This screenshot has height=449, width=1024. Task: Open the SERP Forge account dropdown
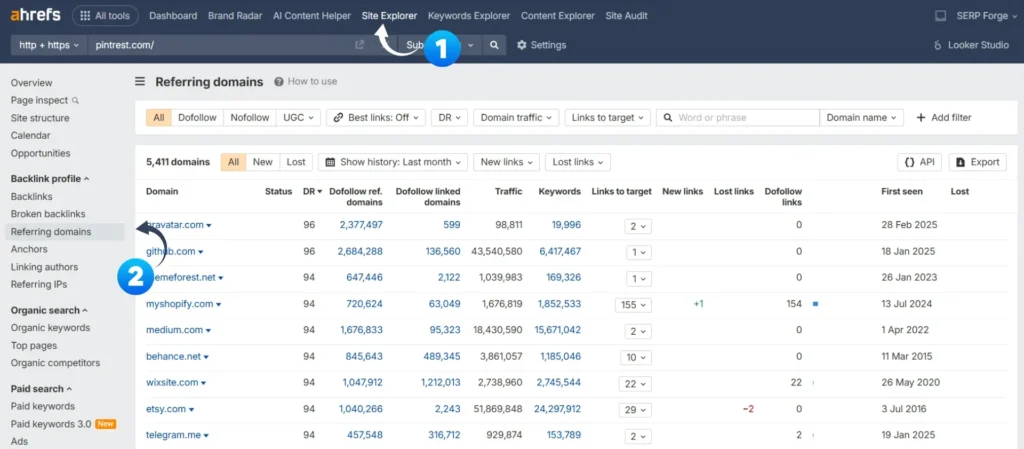[986, 16]
